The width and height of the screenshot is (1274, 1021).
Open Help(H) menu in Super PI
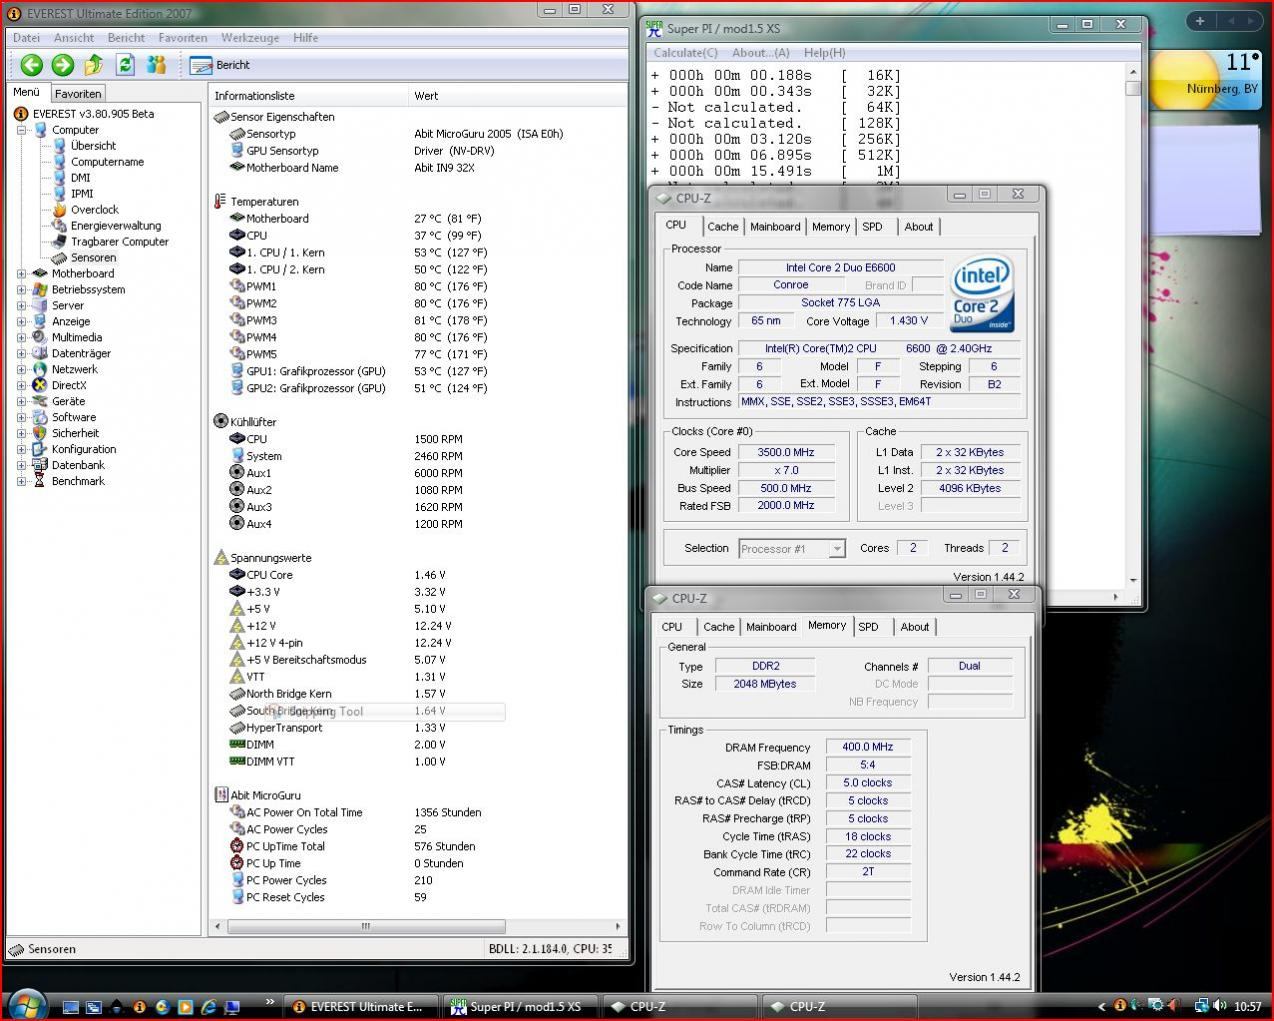pyautogui.click(x=824, y=53)
